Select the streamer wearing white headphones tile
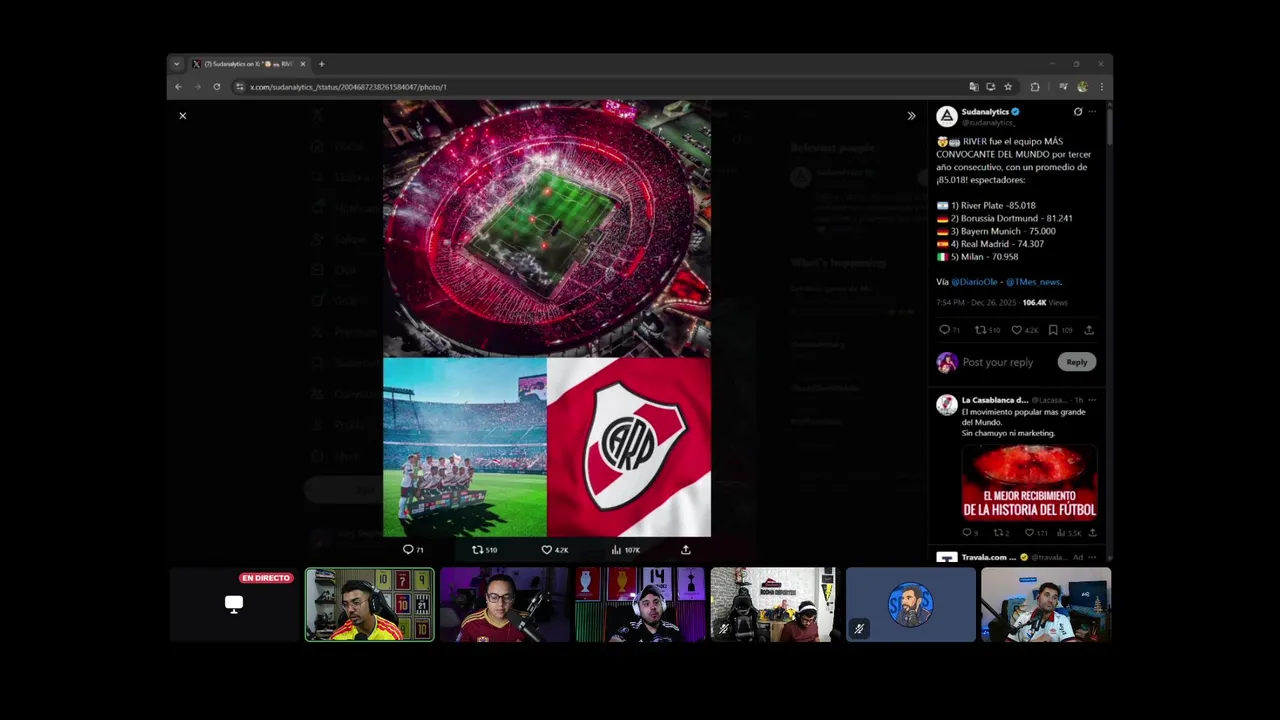This screenshot has width=1280, height=720. pos(640,605)
